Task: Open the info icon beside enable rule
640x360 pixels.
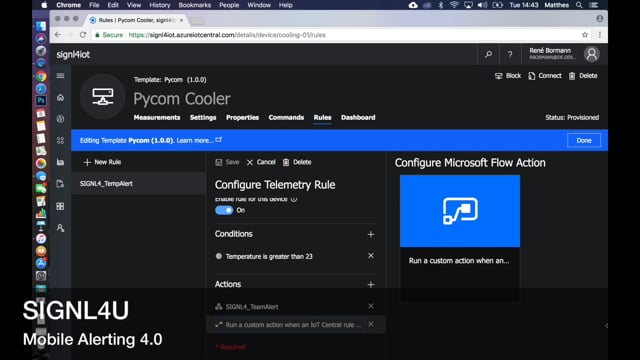Action: [293, 199]
